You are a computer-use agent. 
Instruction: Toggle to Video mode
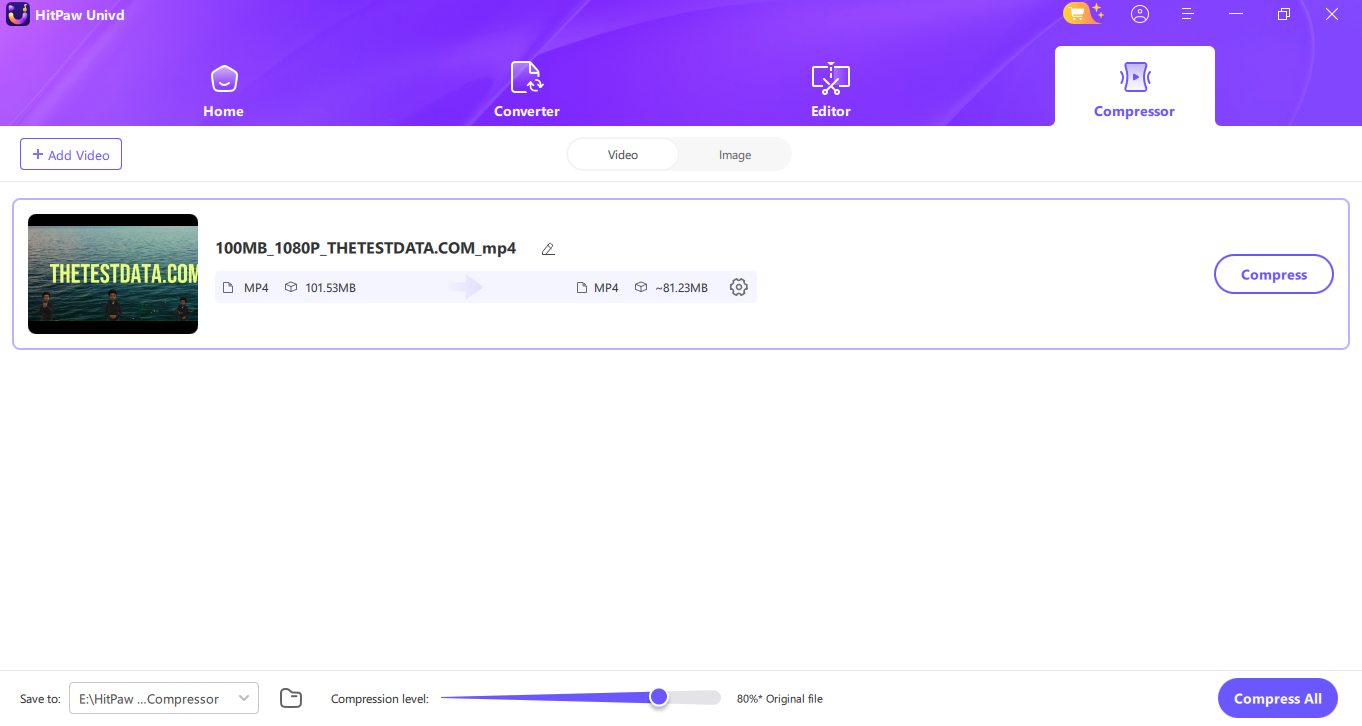(623, 155)
